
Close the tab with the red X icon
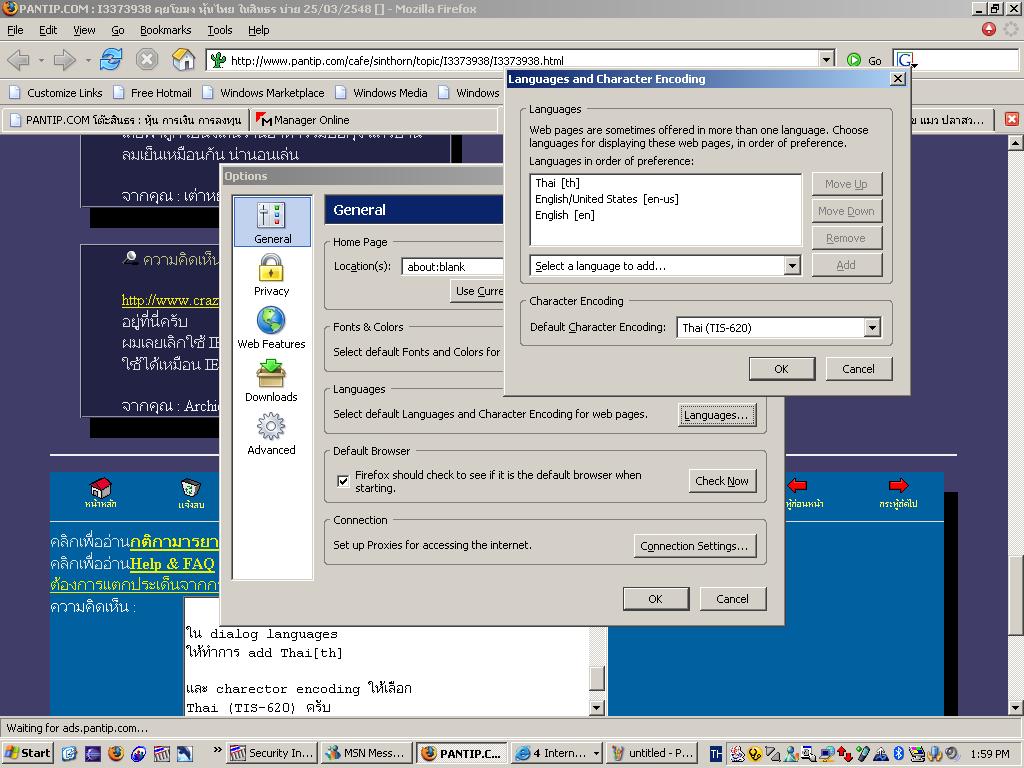[1012, 120]
